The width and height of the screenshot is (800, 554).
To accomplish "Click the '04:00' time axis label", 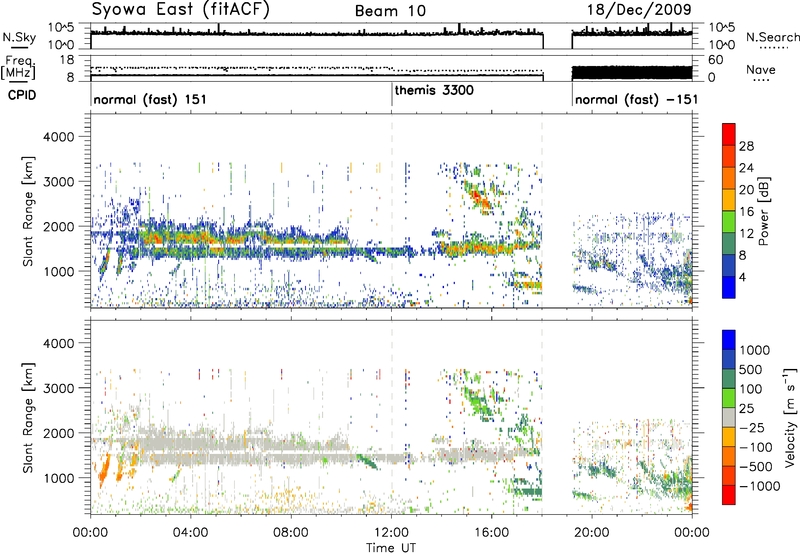I will [190, 533].
